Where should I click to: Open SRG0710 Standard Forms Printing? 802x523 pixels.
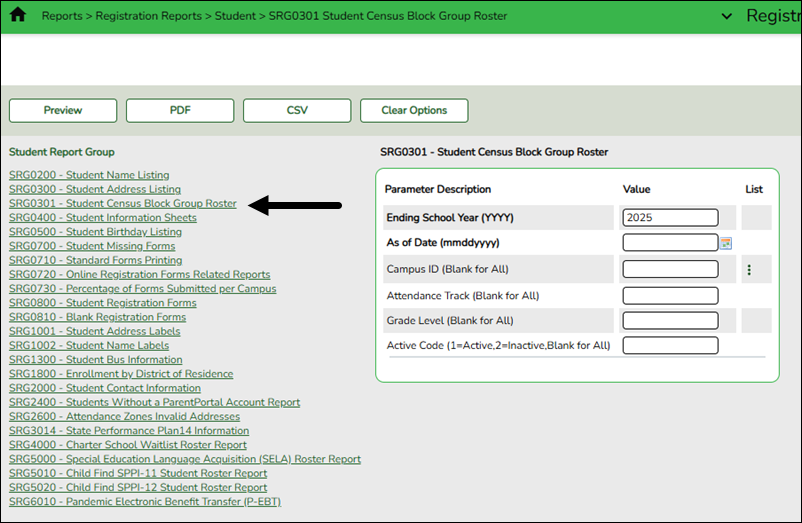[96, 260]
